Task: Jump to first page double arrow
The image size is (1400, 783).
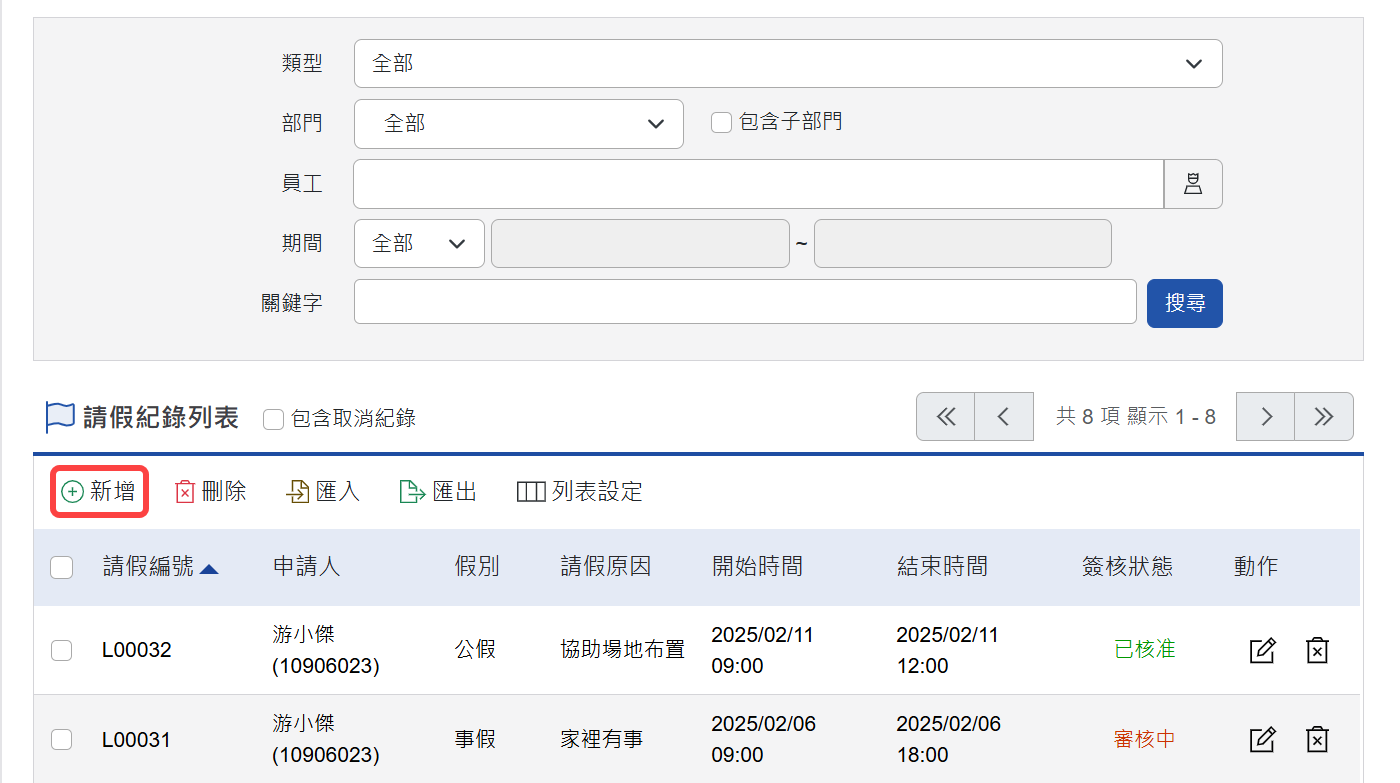Action: (x=946, y=417)
